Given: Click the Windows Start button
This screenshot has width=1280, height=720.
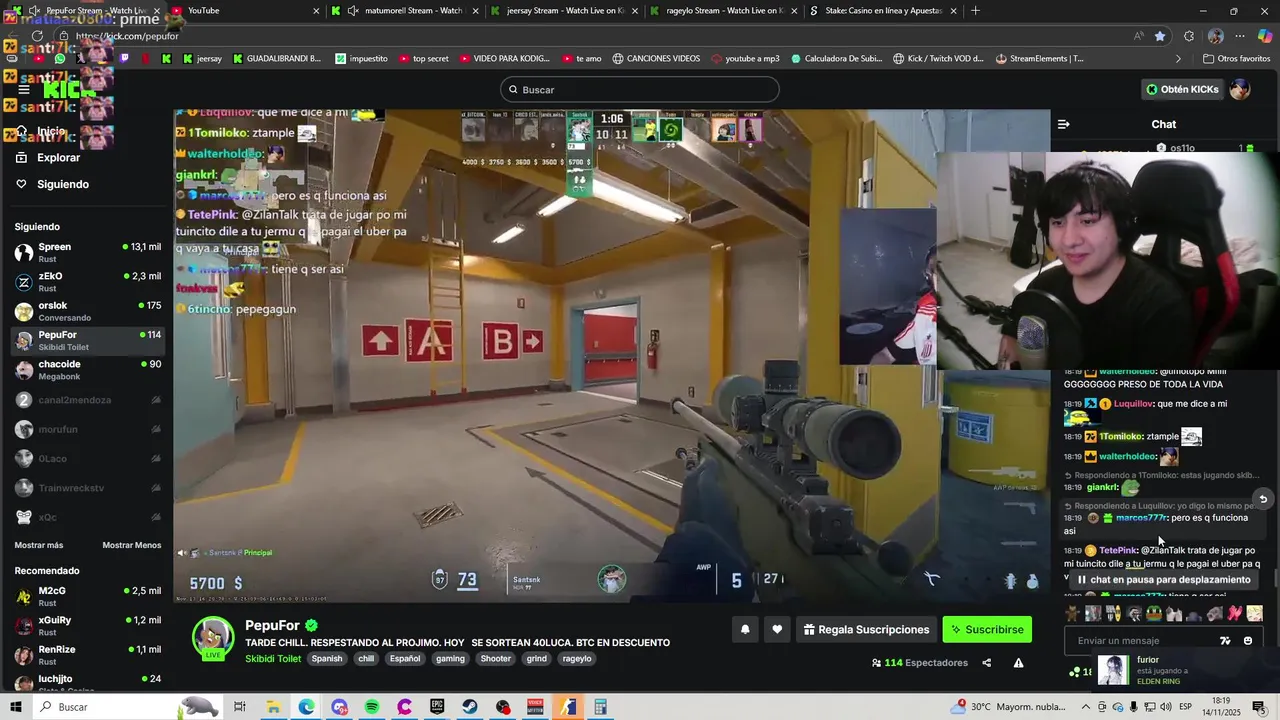Looking at the screenshot, I should click(x=16, y=707).
